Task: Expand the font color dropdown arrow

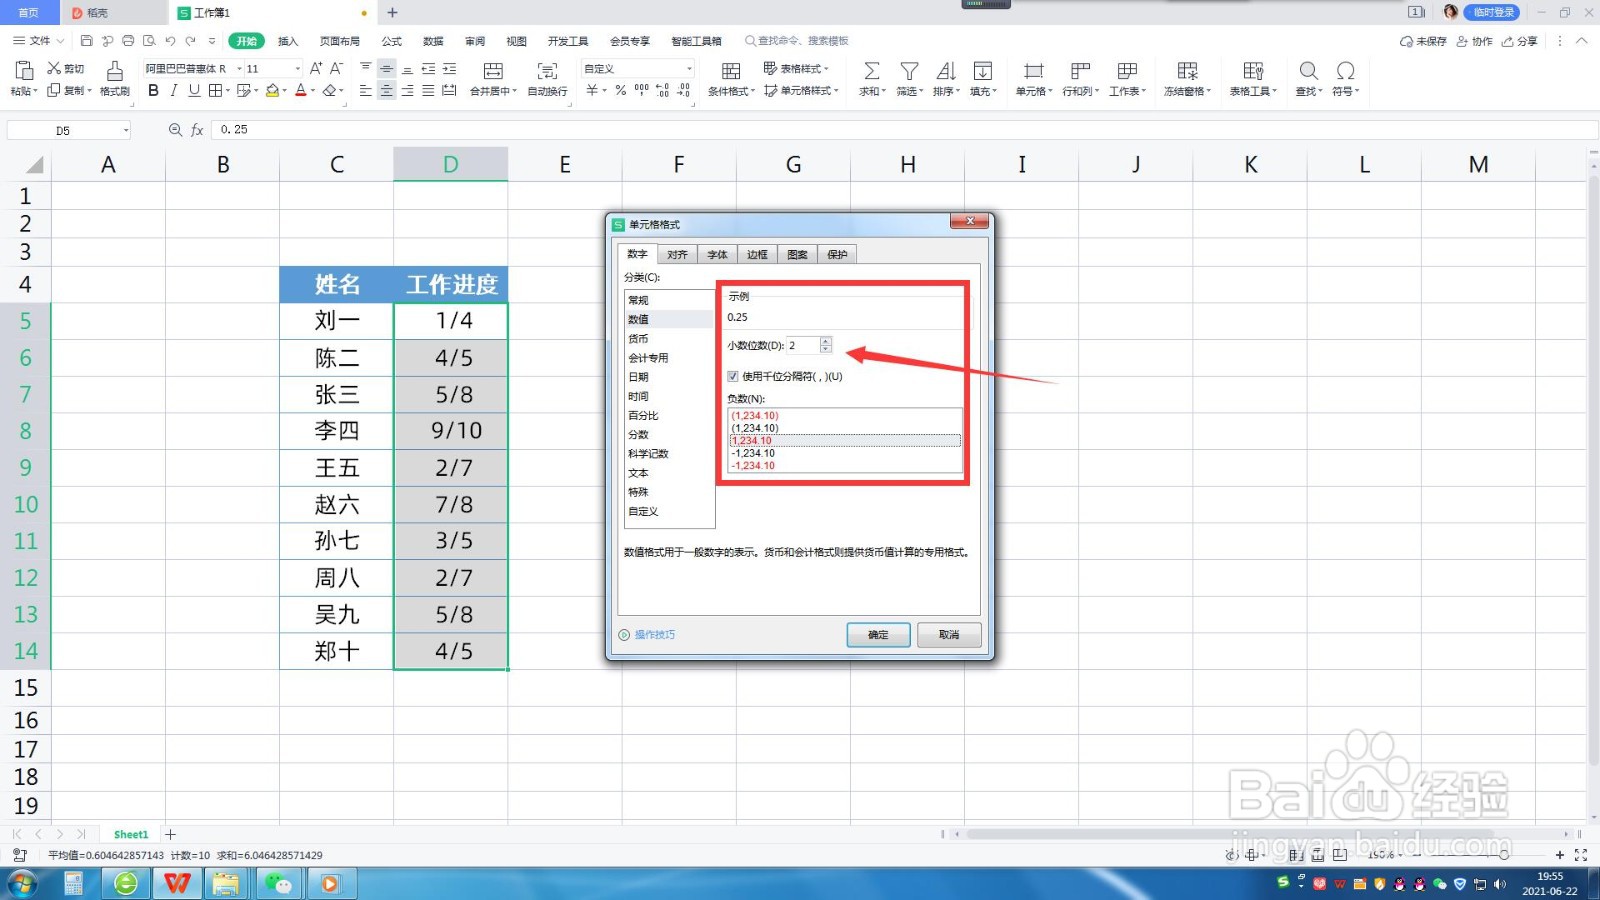Action: (x=313, y=91)
